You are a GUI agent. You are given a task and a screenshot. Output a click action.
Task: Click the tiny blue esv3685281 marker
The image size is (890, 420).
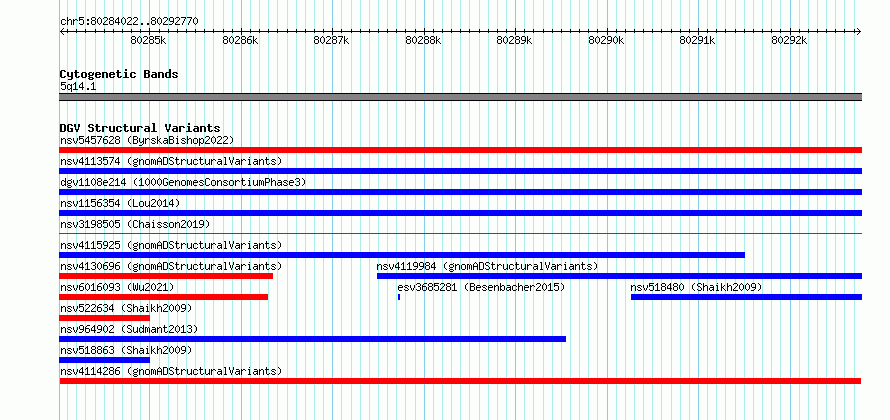(x=399, y=297)
